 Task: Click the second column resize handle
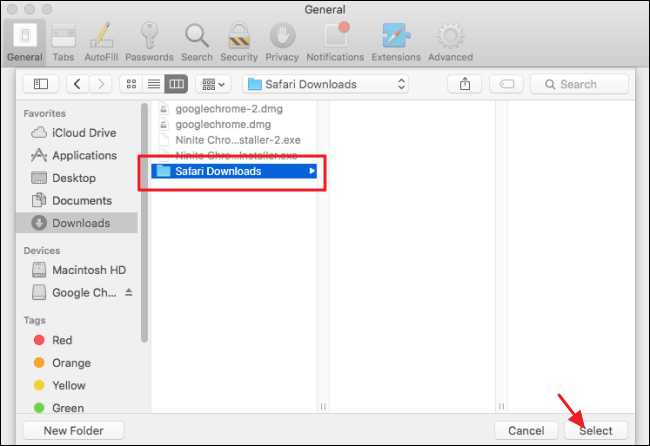click(502, 406)
